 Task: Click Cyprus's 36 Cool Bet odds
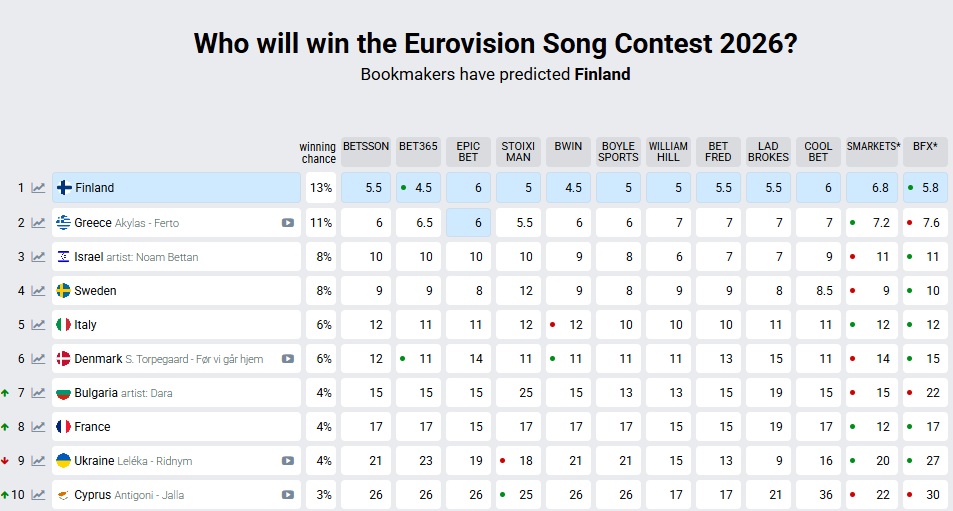pos(819,495)
